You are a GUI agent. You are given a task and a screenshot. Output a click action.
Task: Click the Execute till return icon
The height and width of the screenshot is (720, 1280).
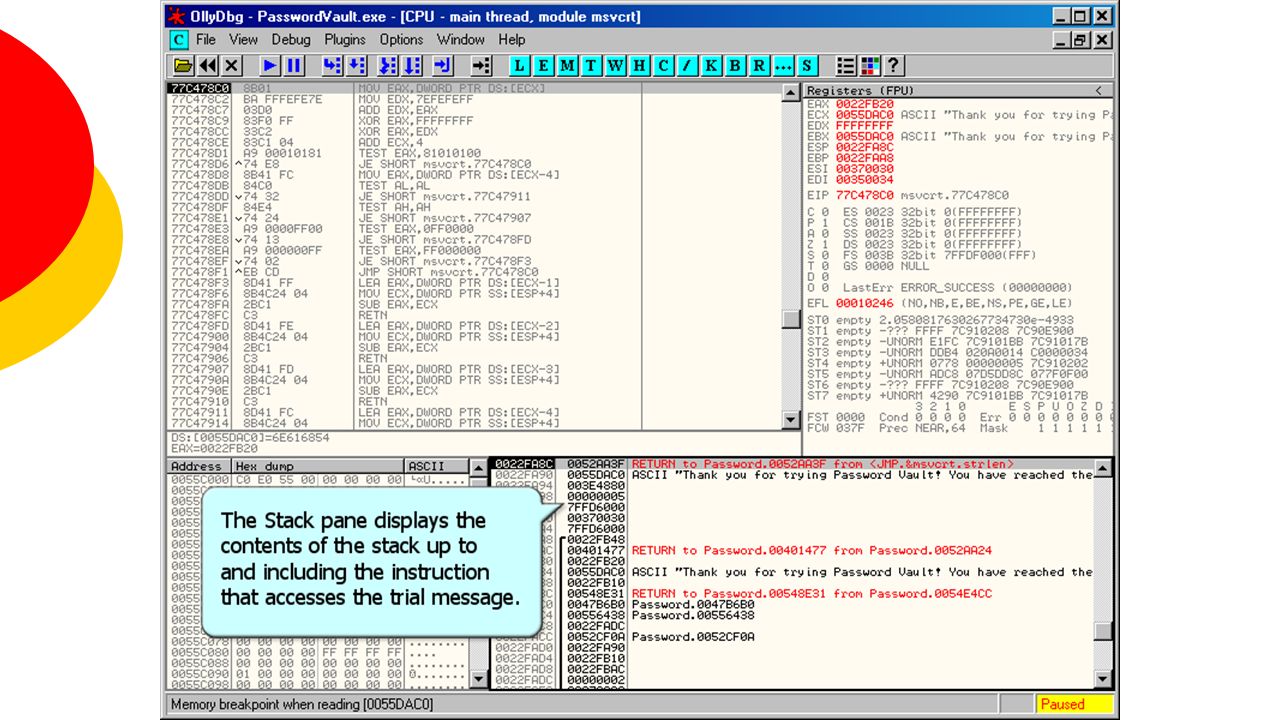[443, 66]
